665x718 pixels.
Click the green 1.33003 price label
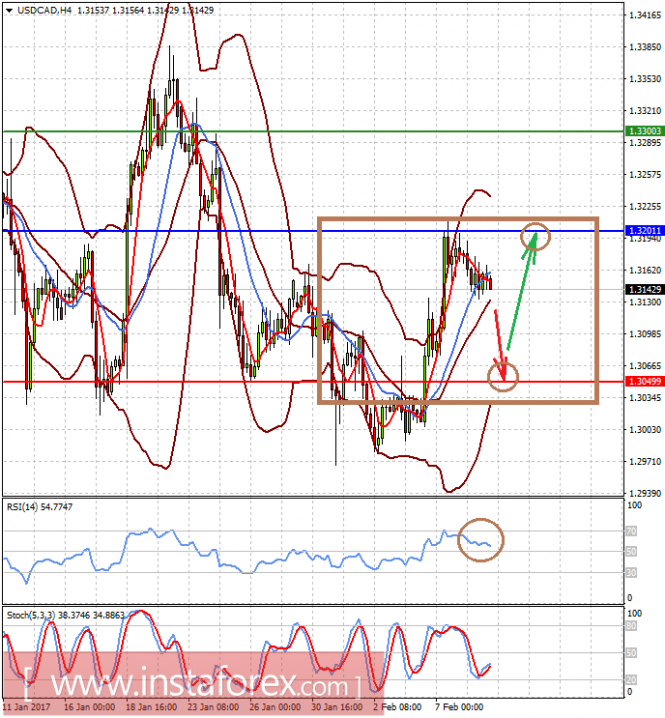[x=645, y=131]
